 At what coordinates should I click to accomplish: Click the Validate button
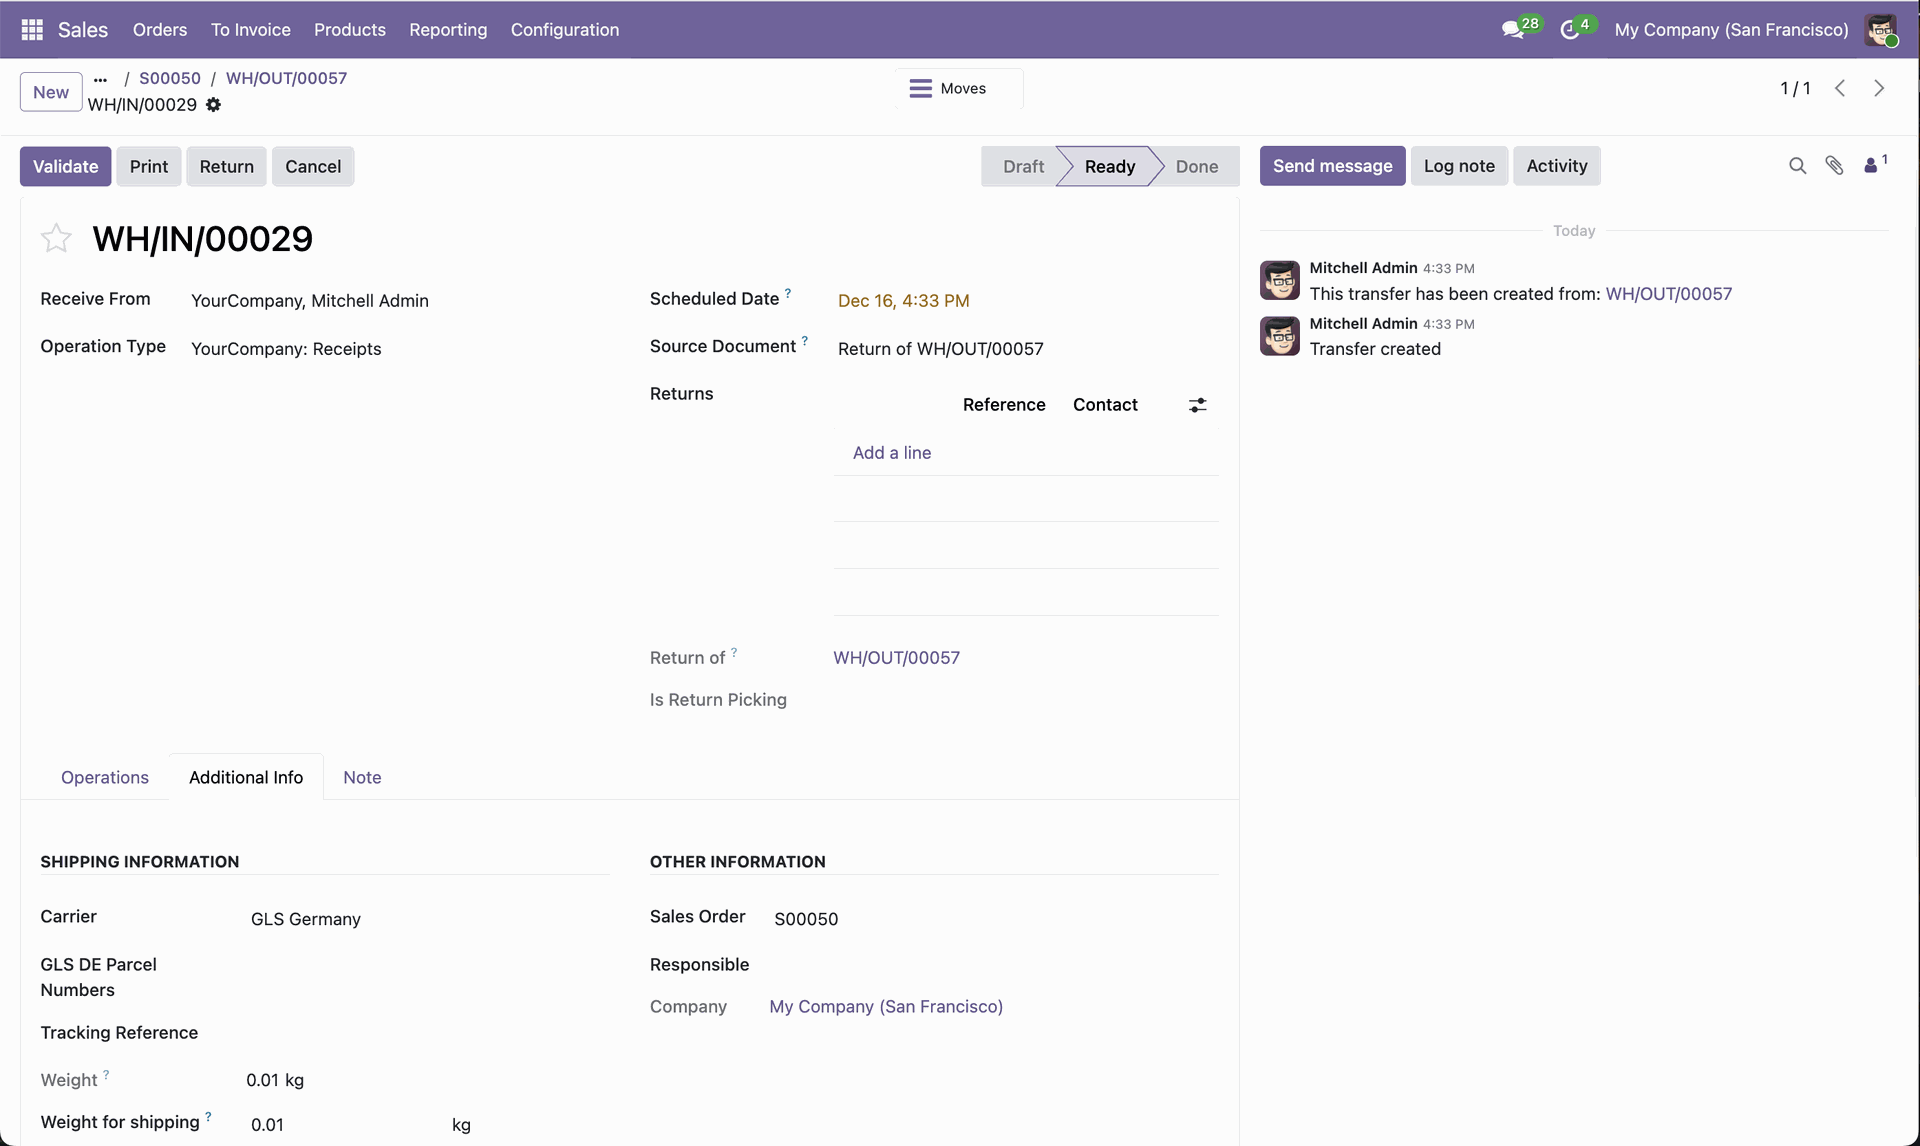66,166
